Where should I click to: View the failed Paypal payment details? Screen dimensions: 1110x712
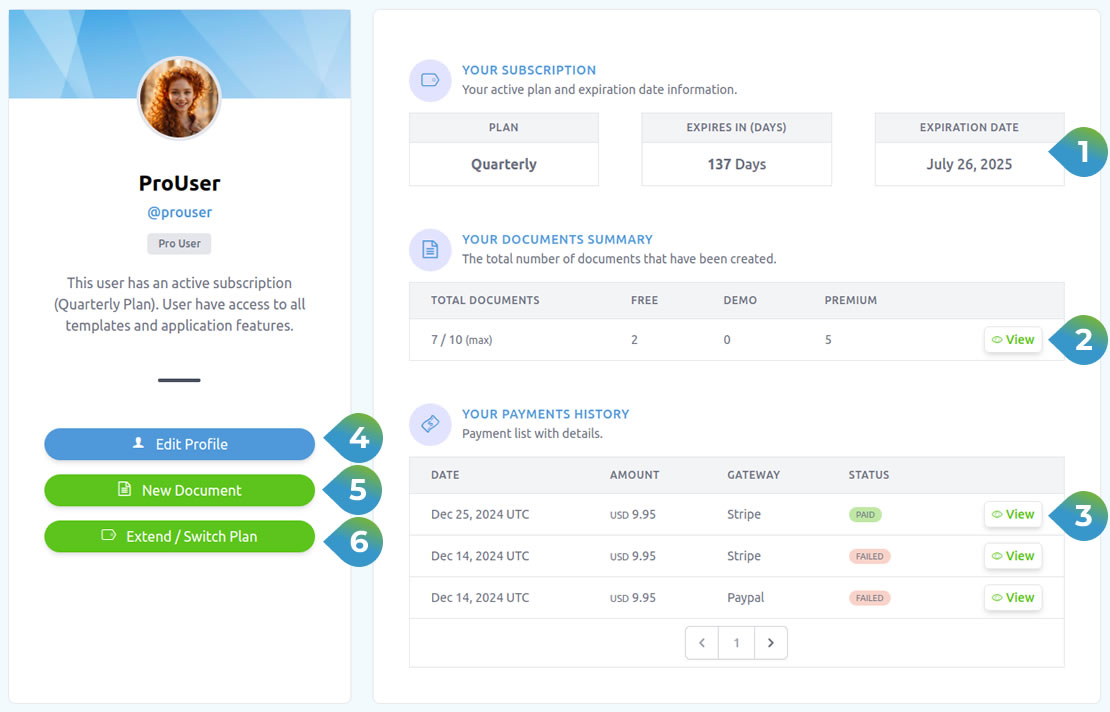click(x=1013, y=598)
